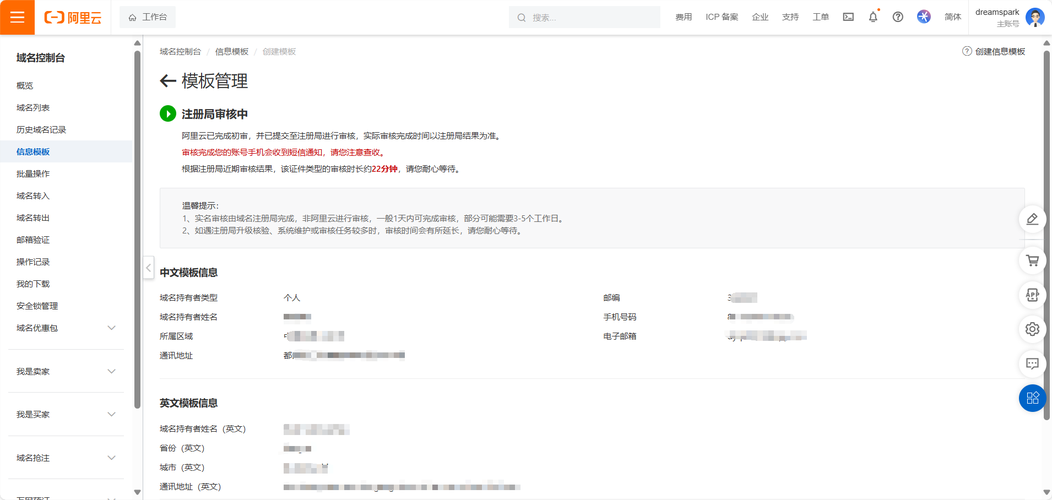Screen dimensions: 1052x500
Task: Switch language via 简体
Action: pos(953,17)
